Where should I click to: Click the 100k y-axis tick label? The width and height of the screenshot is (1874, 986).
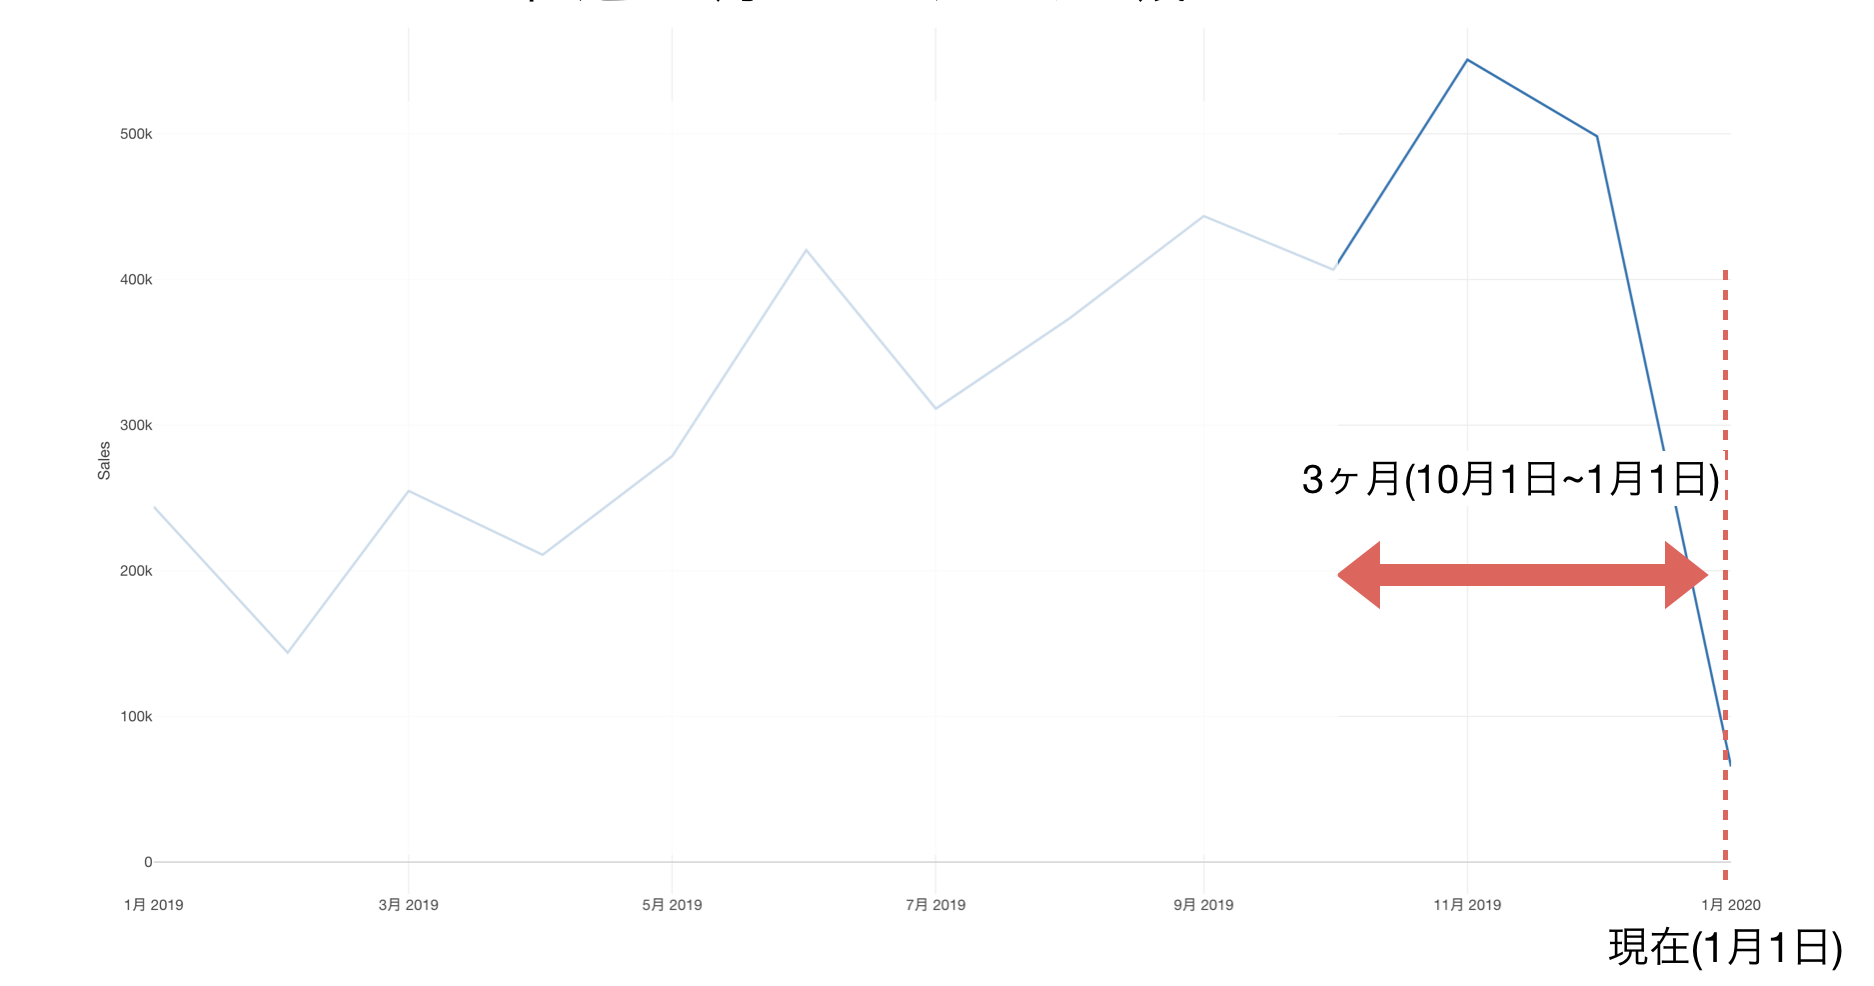pos(136,716)
